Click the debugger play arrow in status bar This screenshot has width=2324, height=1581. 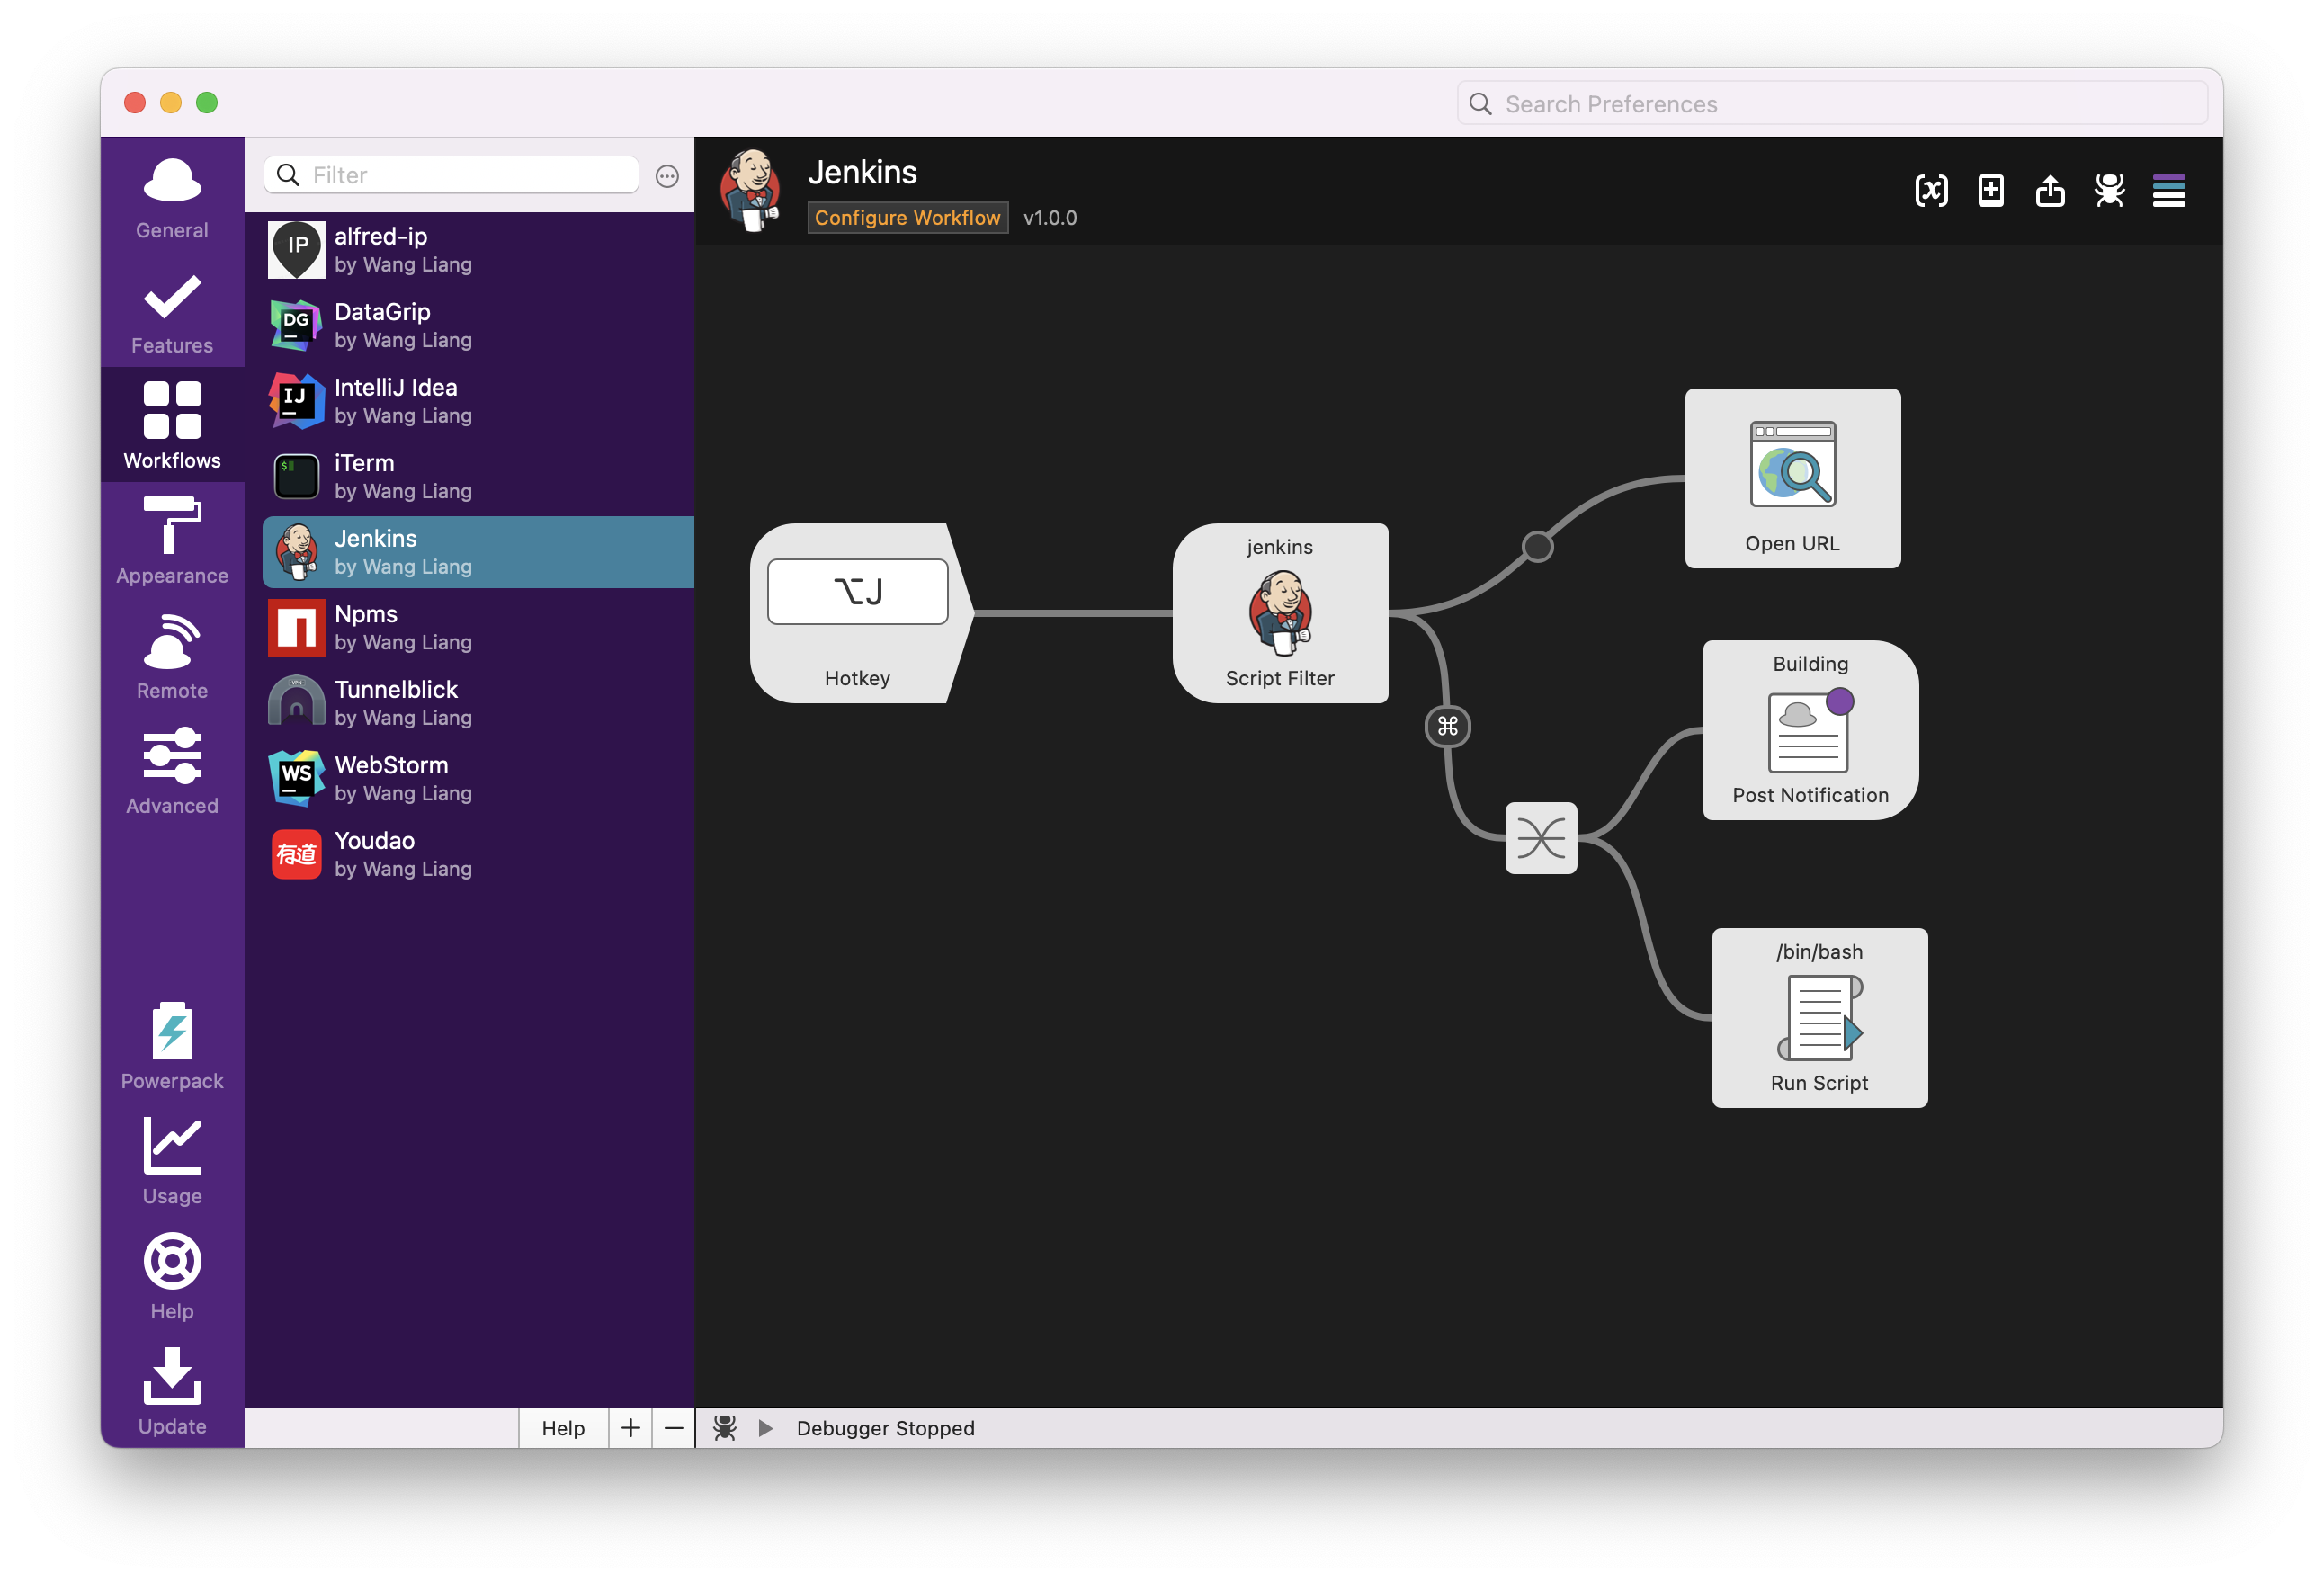point(765,1428)
